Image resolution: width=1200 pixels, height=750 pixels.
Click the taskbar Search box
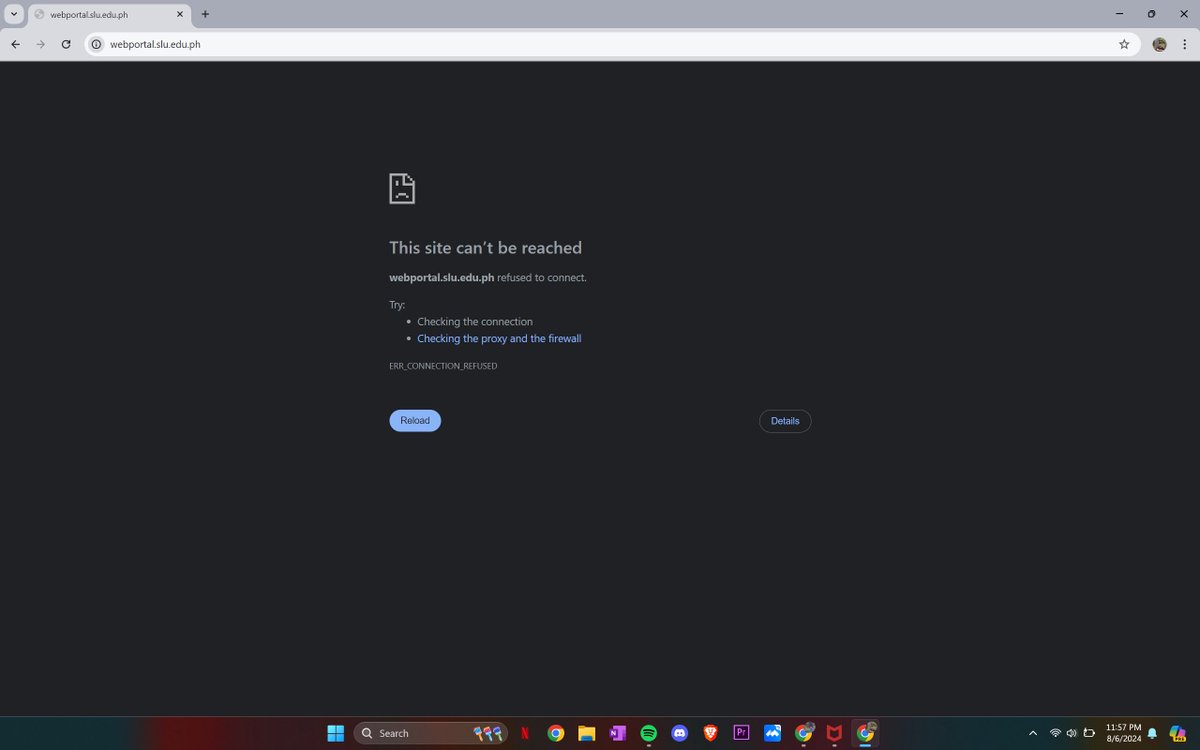pyautogui.click(x=430, y=733)
